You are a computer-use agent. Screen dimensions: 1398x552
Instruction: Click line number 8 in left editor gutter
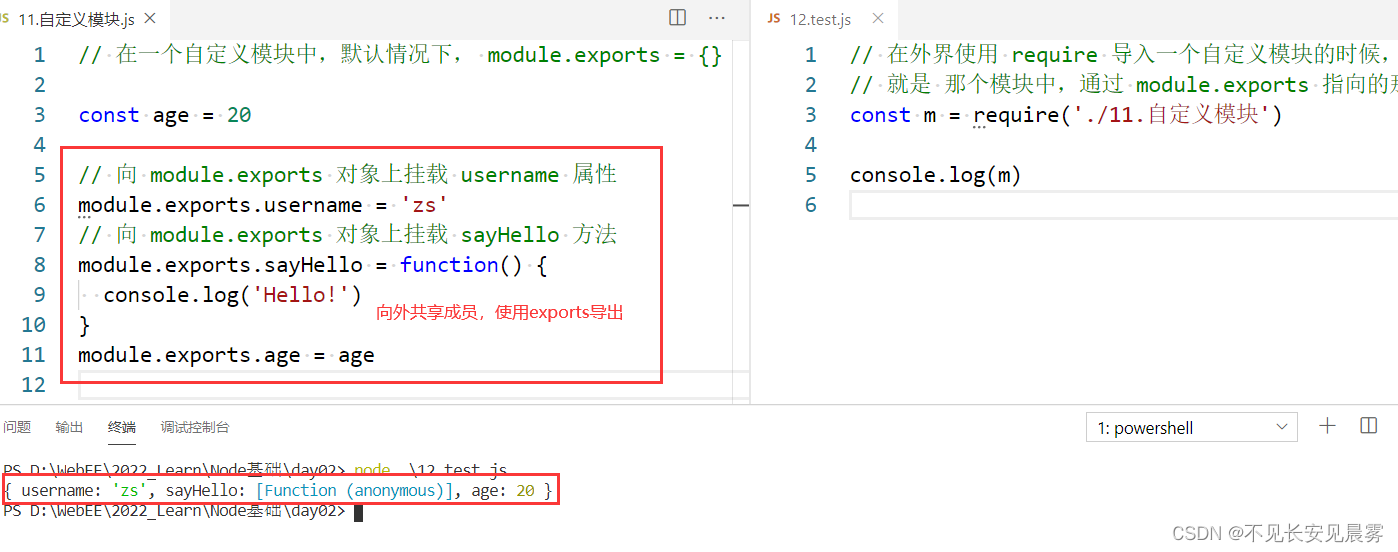pos(39,265)
